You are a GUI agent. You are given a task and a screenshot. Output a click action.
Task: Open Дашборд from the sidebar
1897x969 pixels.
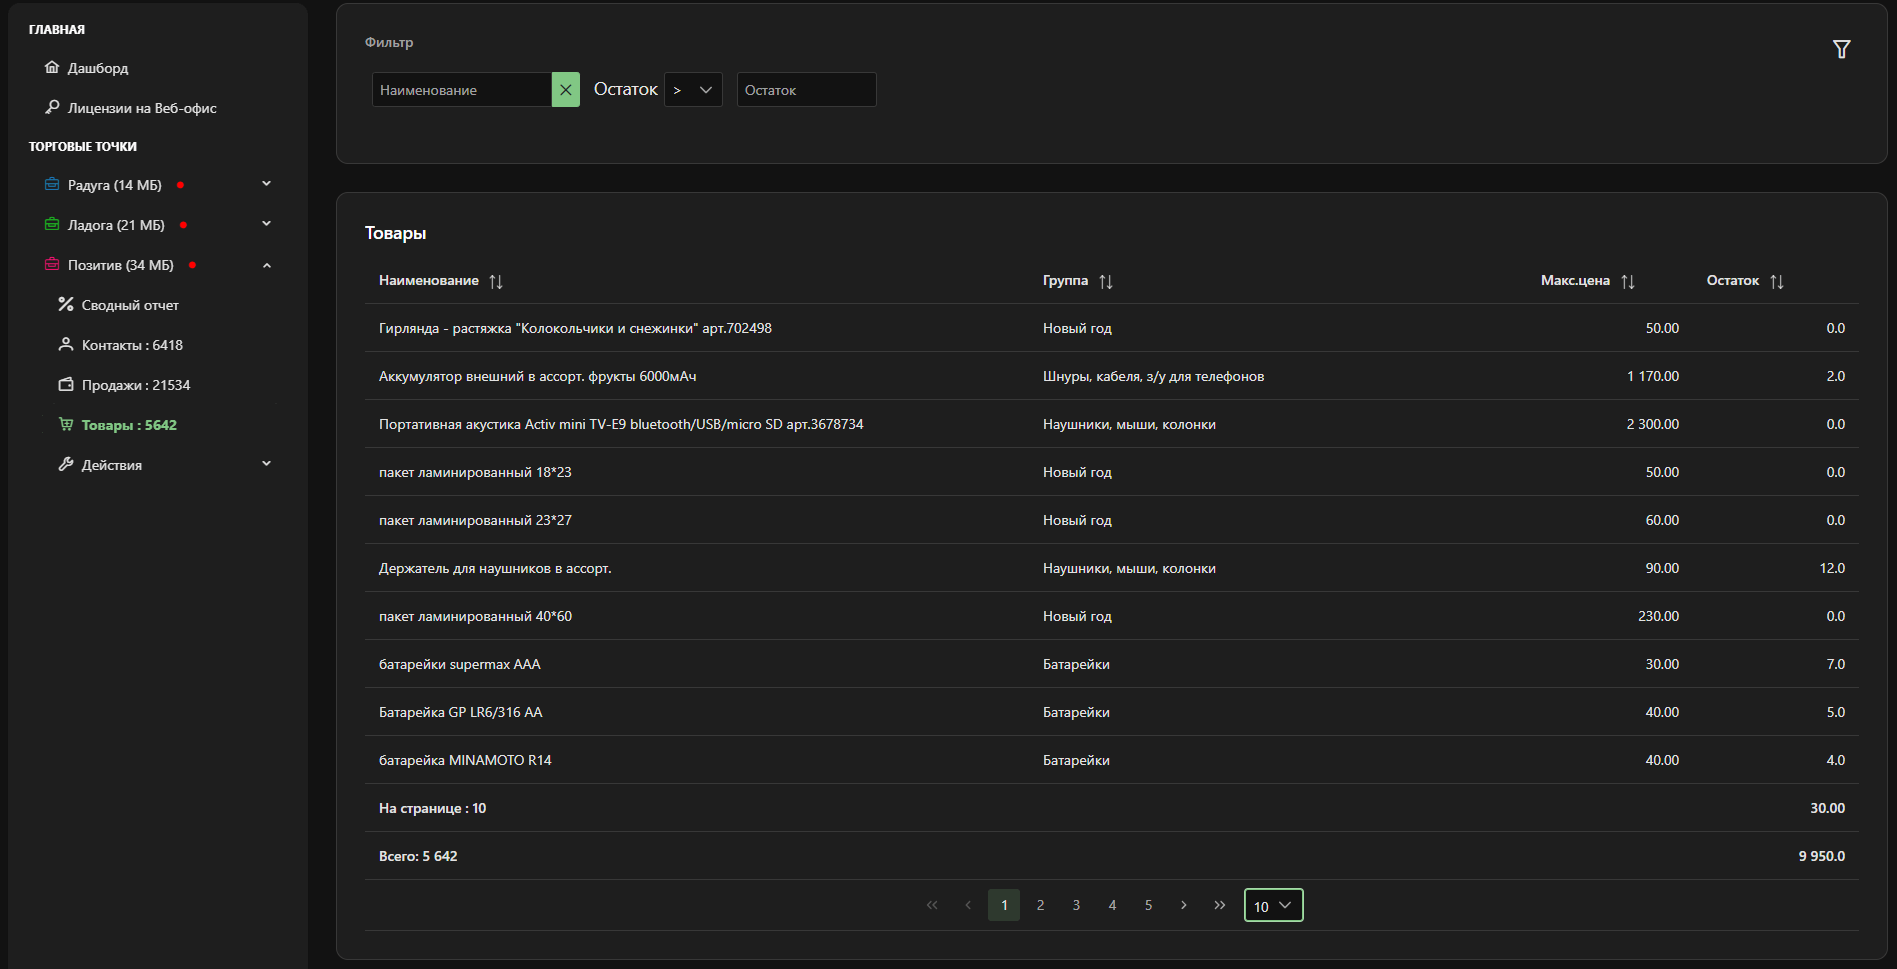click(97, 68)
